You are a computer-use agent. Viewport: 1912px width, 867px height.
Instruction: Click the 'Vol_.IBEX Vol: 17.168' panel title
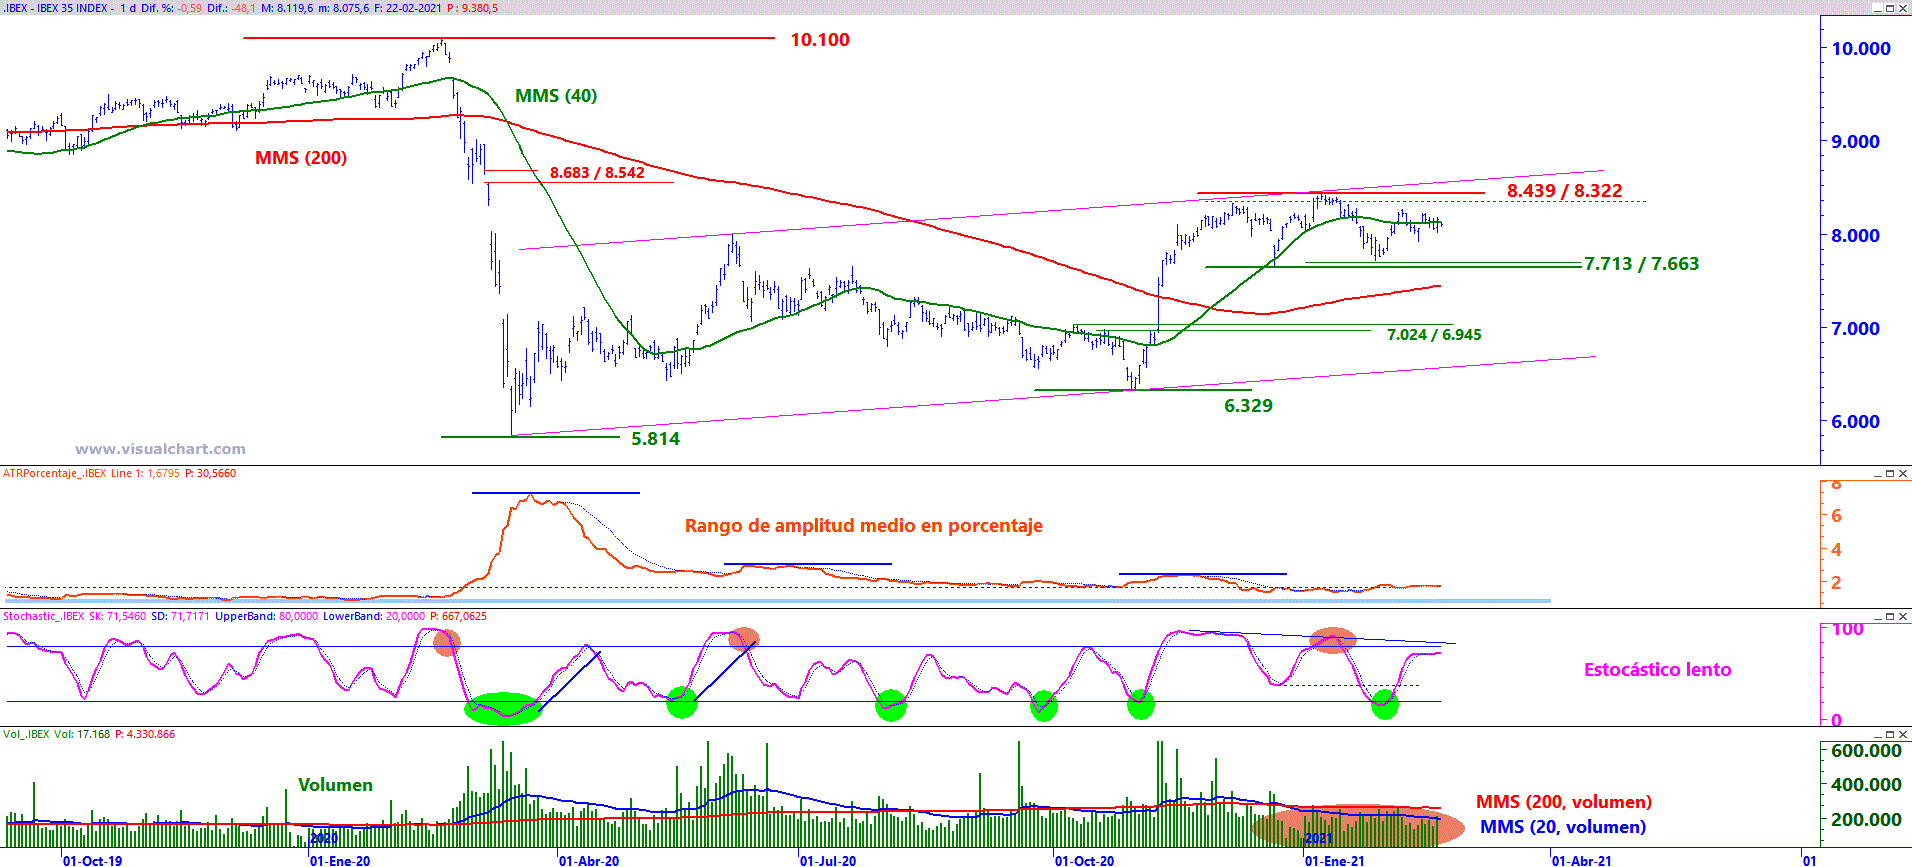click(x=57, y=735)
